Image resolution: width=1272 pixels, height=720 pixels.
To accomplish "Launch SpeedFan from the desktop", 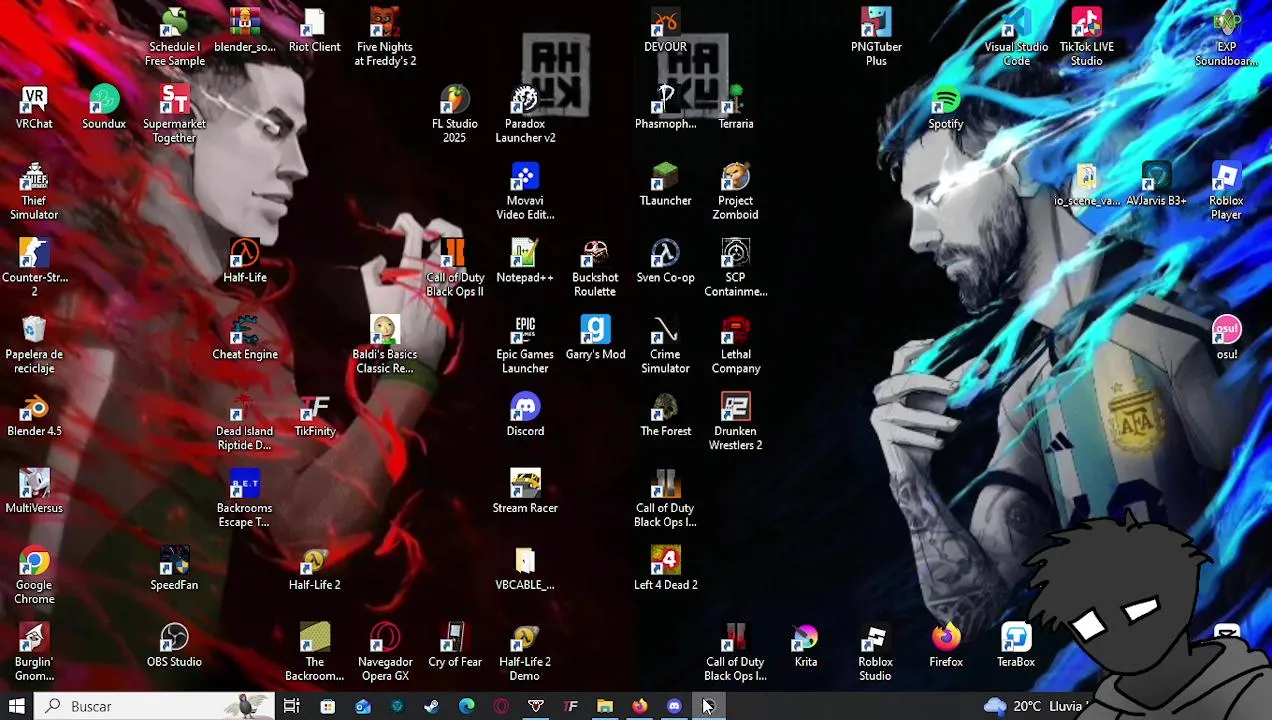I will 174,569.
